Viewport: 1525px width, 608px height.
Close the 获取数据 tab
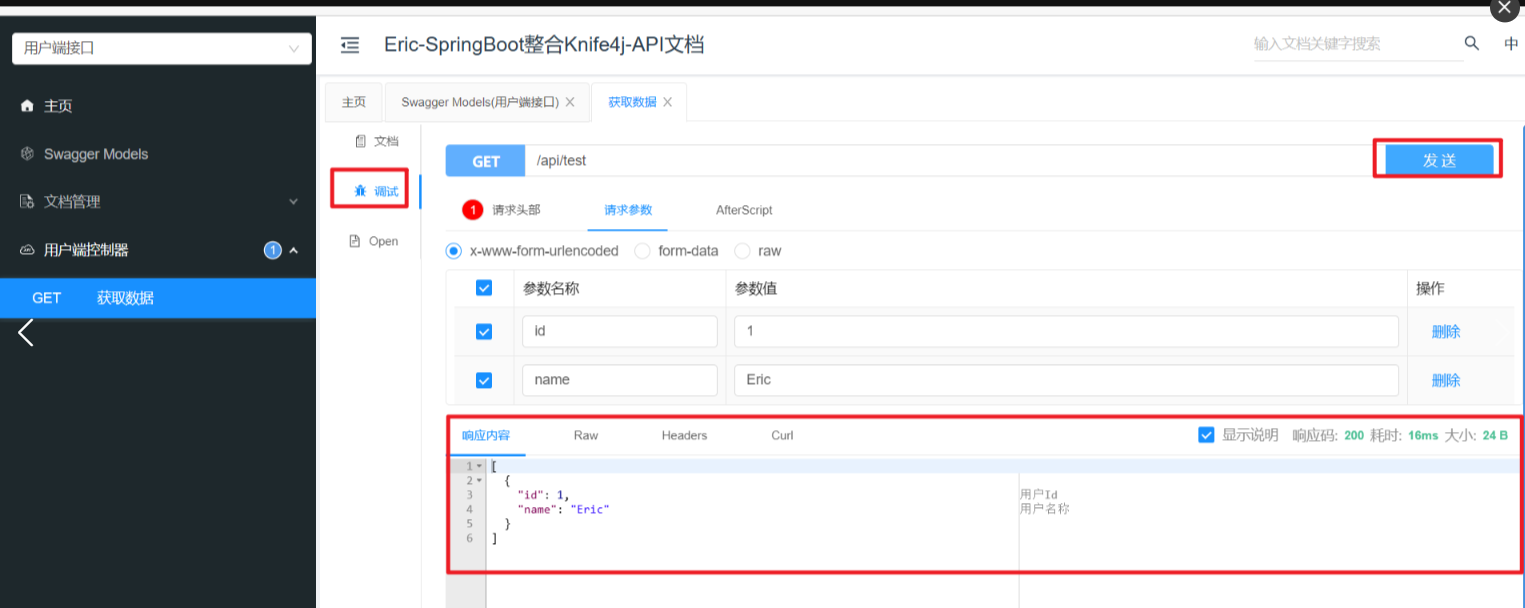coord(667,102)
